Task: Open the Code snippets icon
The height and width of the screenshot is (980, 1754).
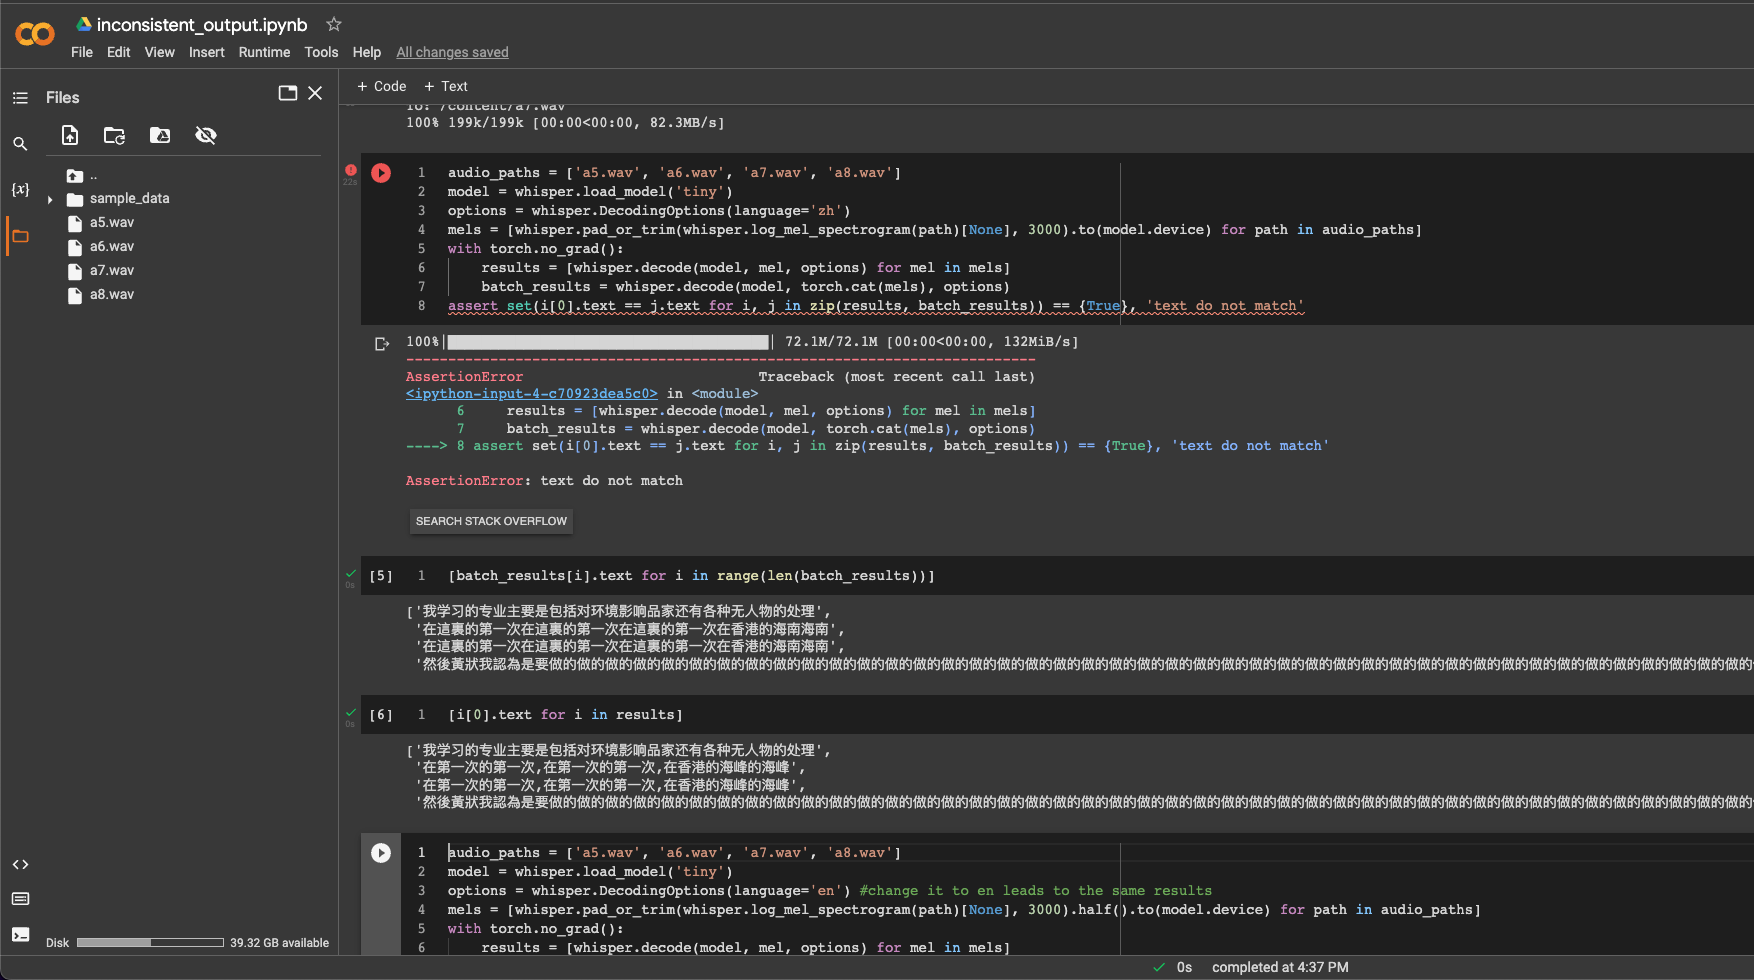Action: tap(20, 864)
